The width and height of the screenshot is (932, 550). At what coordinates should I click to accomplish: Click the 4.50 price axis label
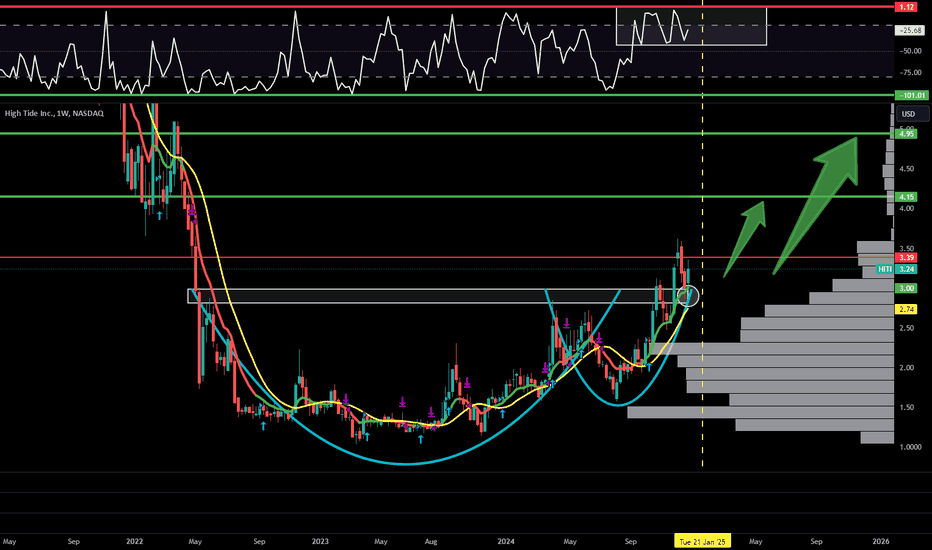(906, 169)
